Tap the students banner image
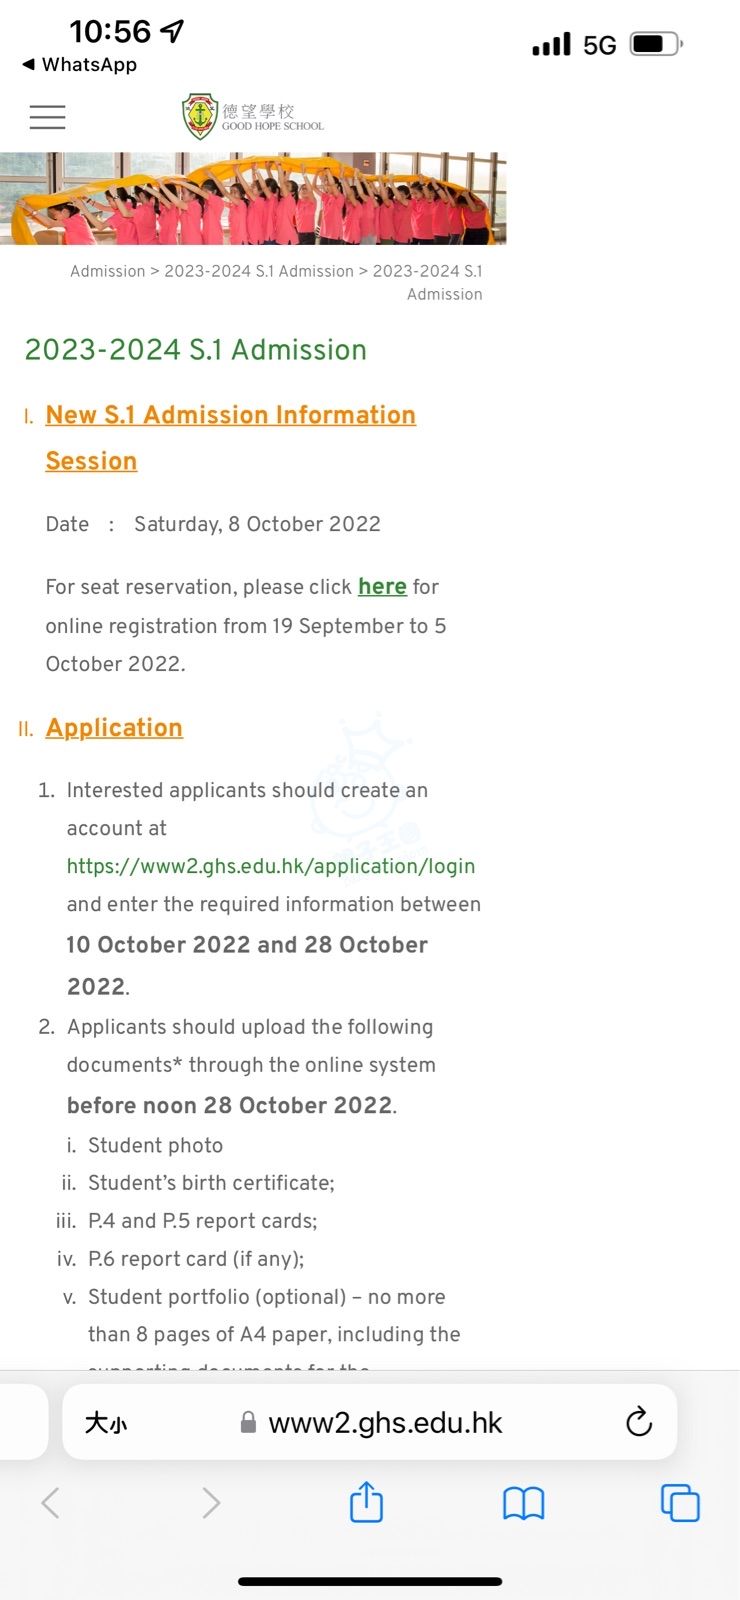Image resolution: width=740 pixels, height=1600 pixels. 253,198
